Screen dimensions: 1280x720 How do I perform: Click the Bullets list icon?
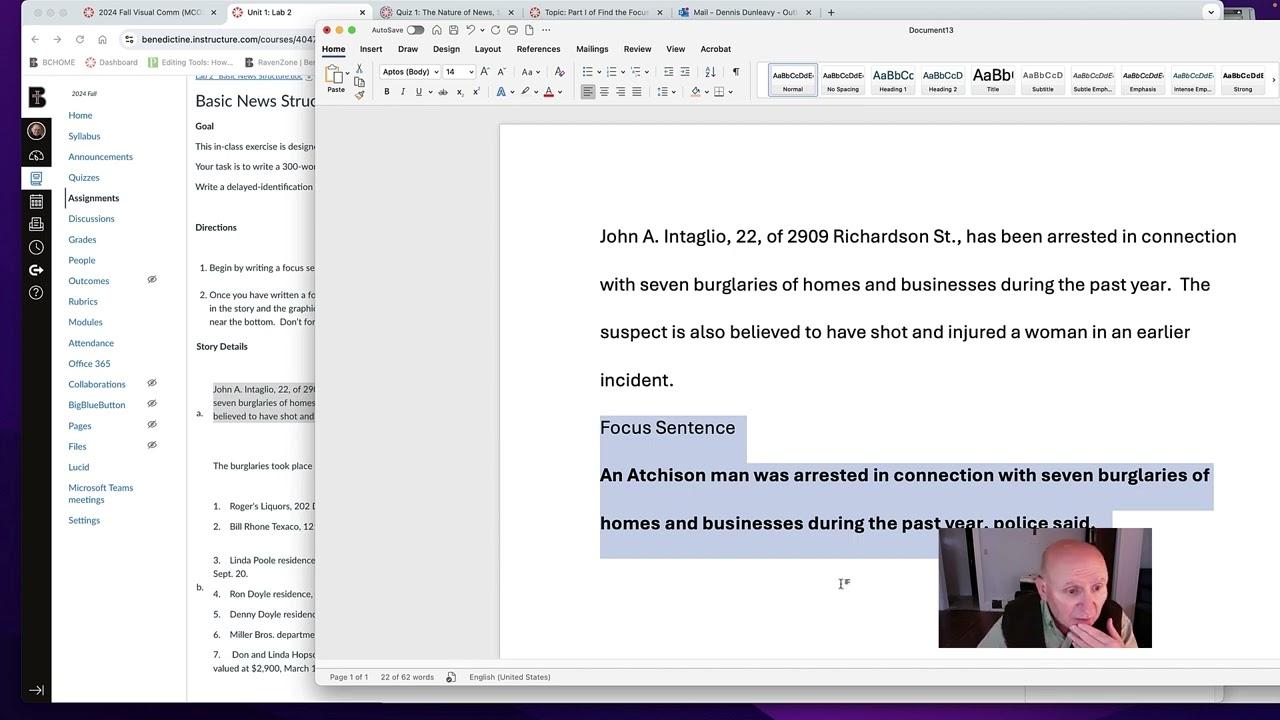pos(587,72)
